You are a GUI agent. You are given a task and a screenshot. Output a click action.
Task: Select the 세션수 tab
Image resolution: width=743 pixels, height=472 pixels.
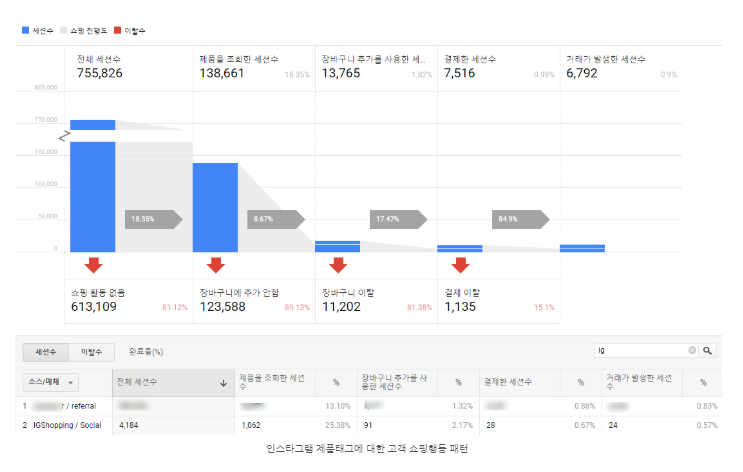[46, 352]
